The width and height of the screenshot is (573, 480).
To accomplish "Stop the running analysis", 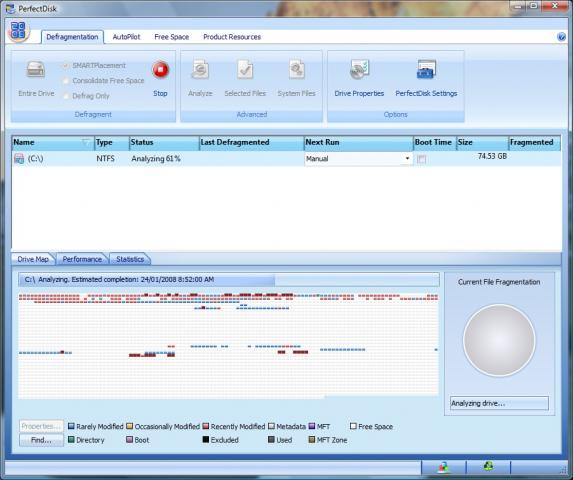I will 160,70.
